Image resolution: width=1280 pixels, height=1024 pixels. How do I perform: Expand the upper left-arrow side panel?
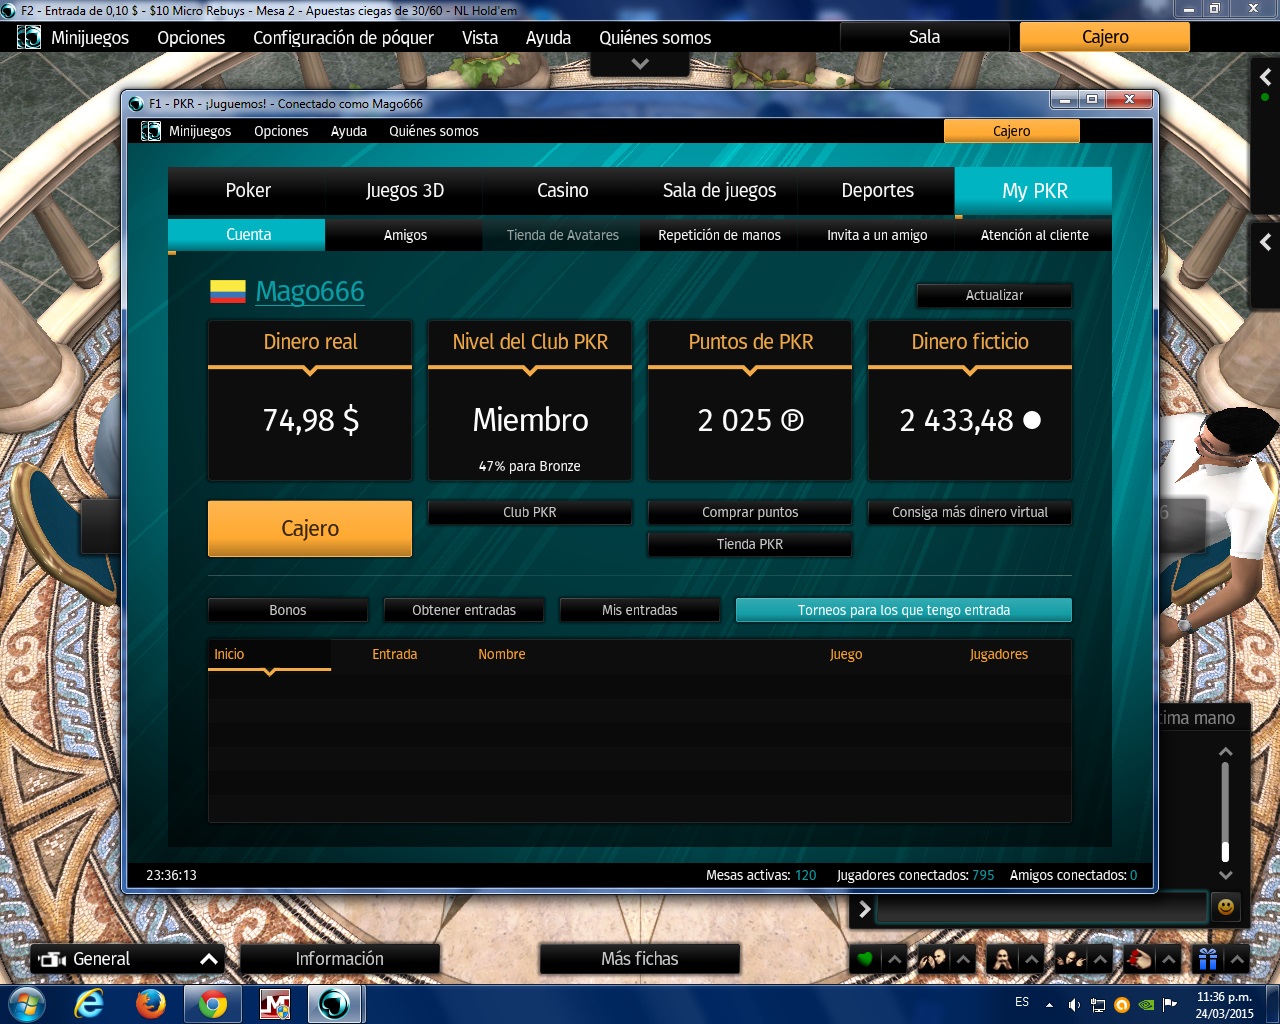coord(1266,77)
